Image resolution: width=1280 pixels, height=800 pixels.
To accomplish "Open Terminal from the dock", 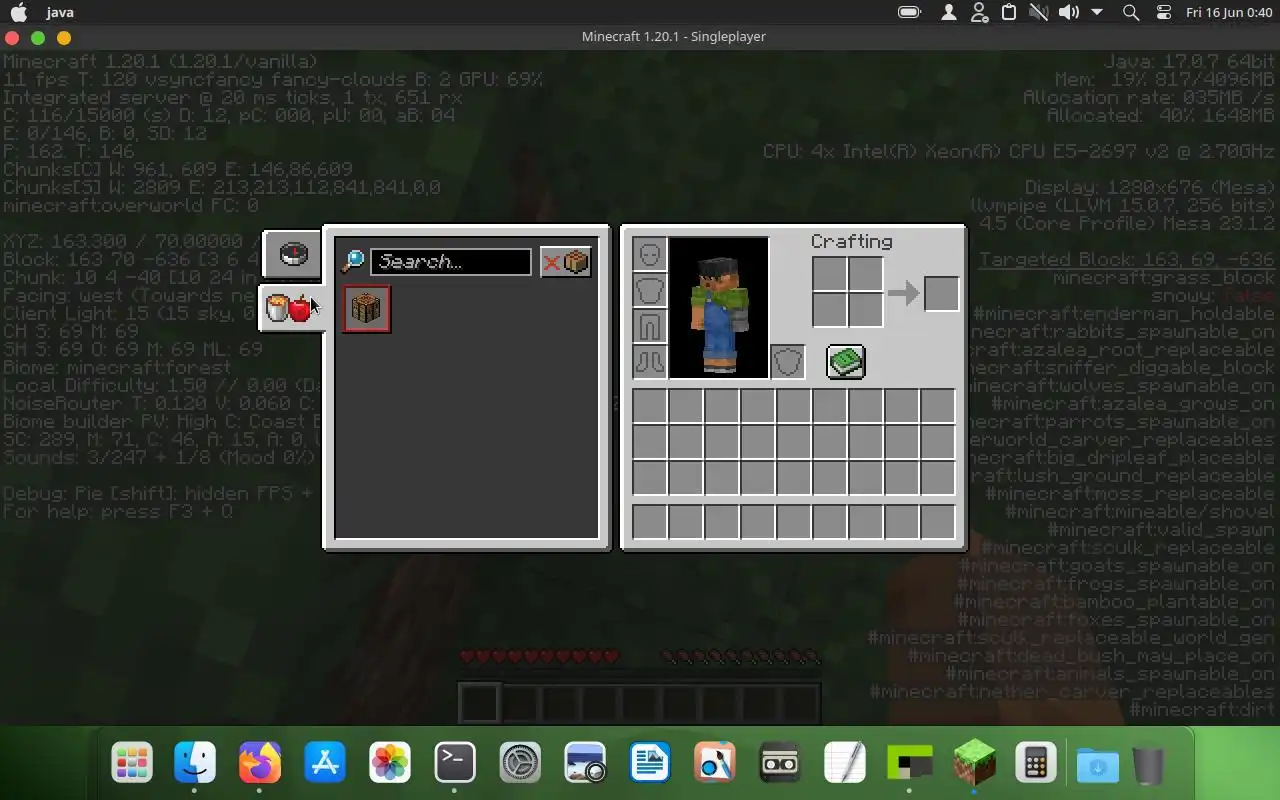I will tap(455, 763).
